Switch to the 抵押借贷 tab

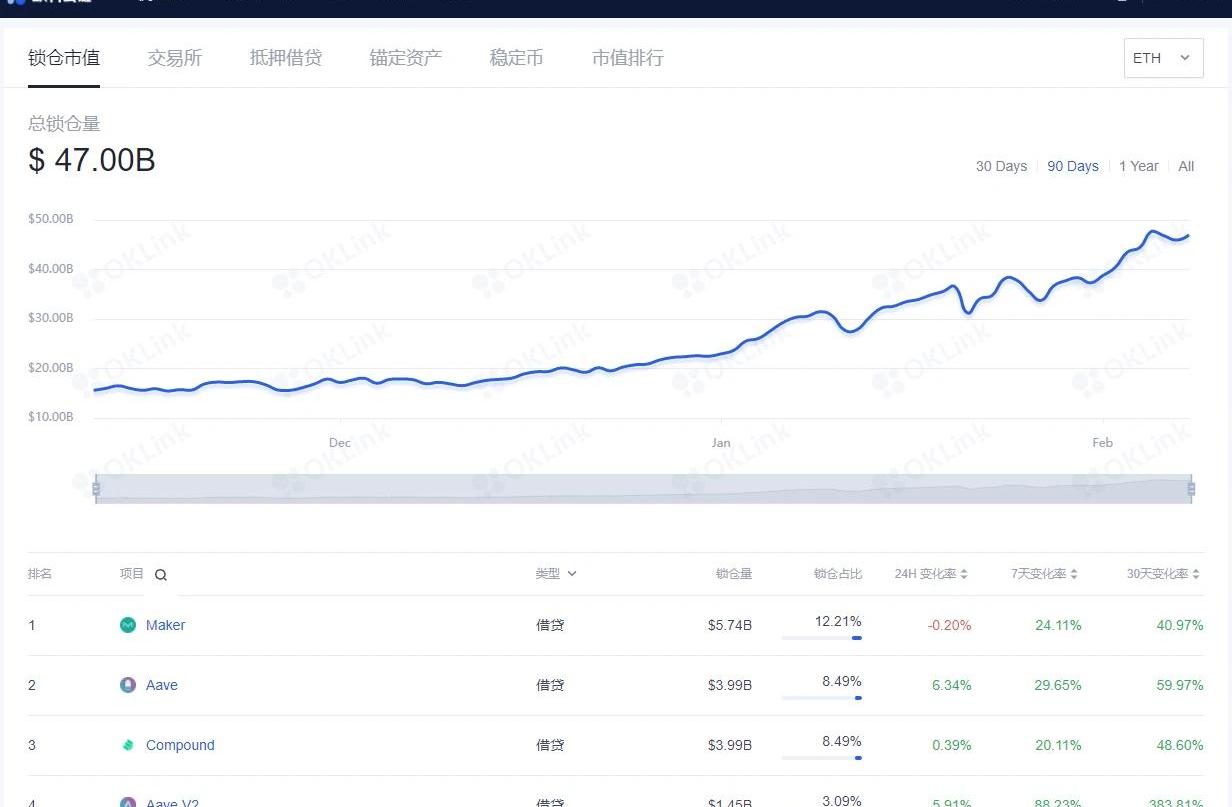286,58
